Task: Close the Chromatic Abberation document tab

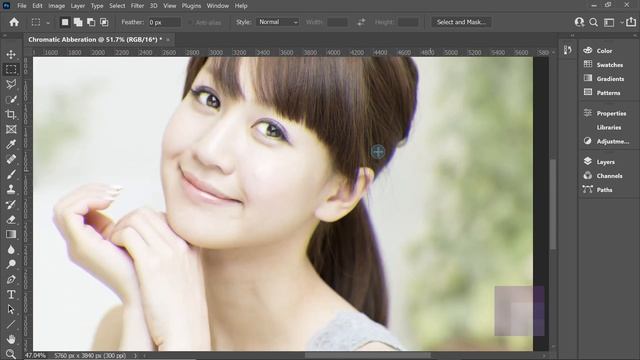Action: (x=168, y=40)
